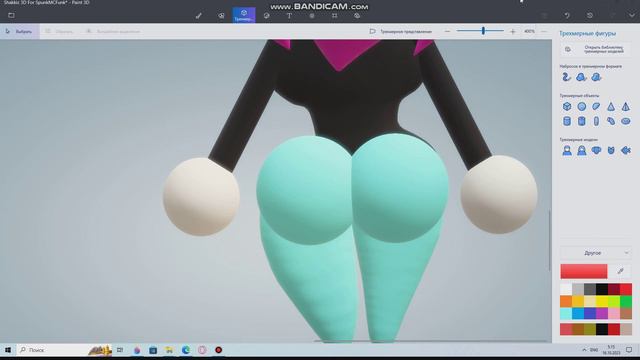Open the Windows Start menu
The image size is (640, 360).
click(x=8, y=350)
